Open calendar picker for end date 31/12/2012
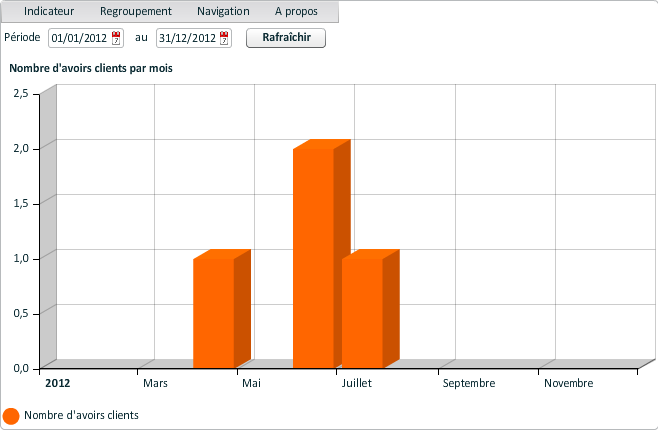The width and height of the screenshot is (658, 430). [x=224, y=38]
